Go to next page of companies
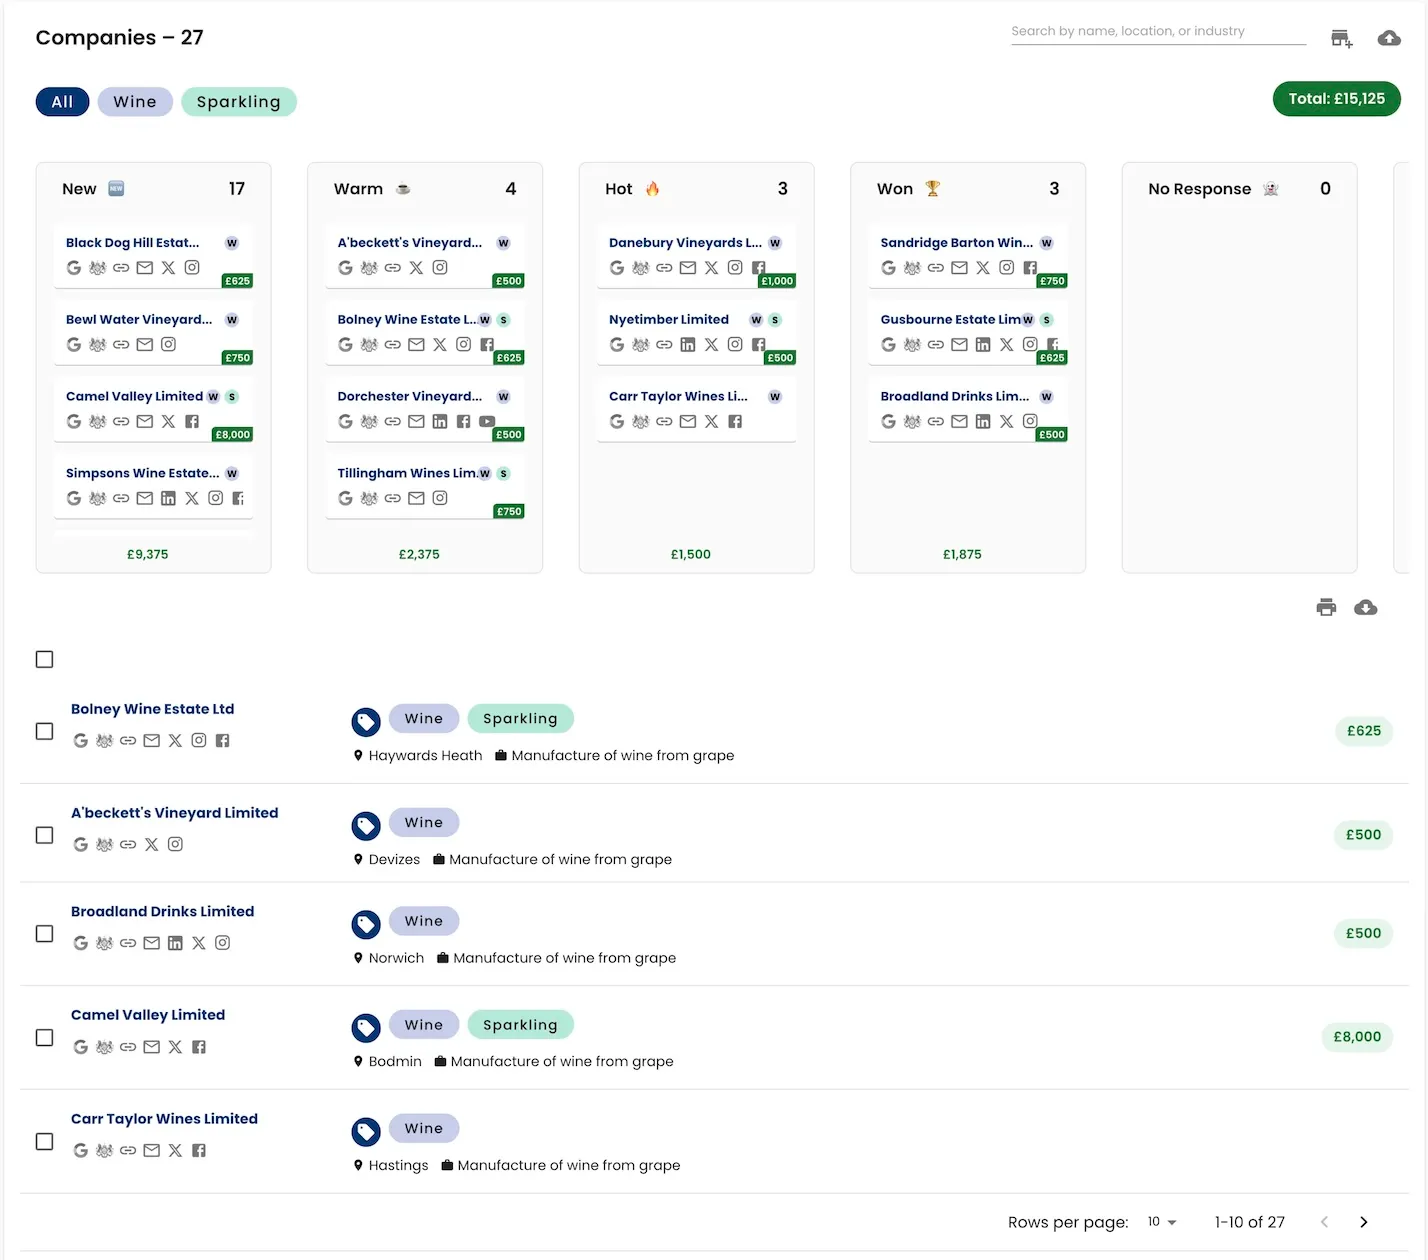The image size is (1428, 1260). point(1363,1222)
